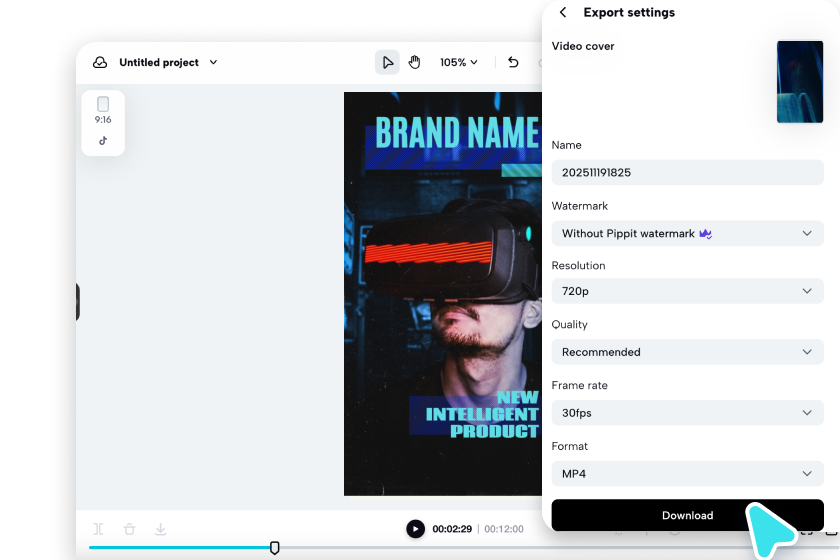Select the TikTok platform icon
This screenshot has height=560, width=840.
click(103, 141)
